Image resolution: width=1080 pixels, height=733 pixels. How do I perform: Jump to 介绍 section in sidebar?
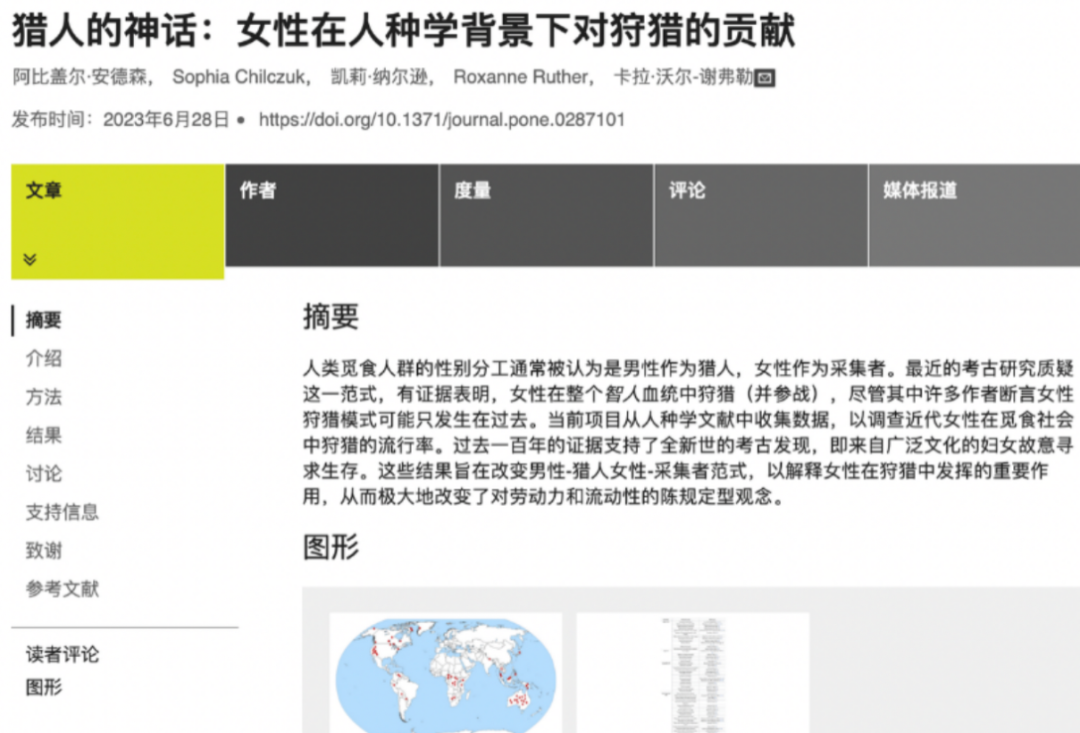(x=43, y=358)
